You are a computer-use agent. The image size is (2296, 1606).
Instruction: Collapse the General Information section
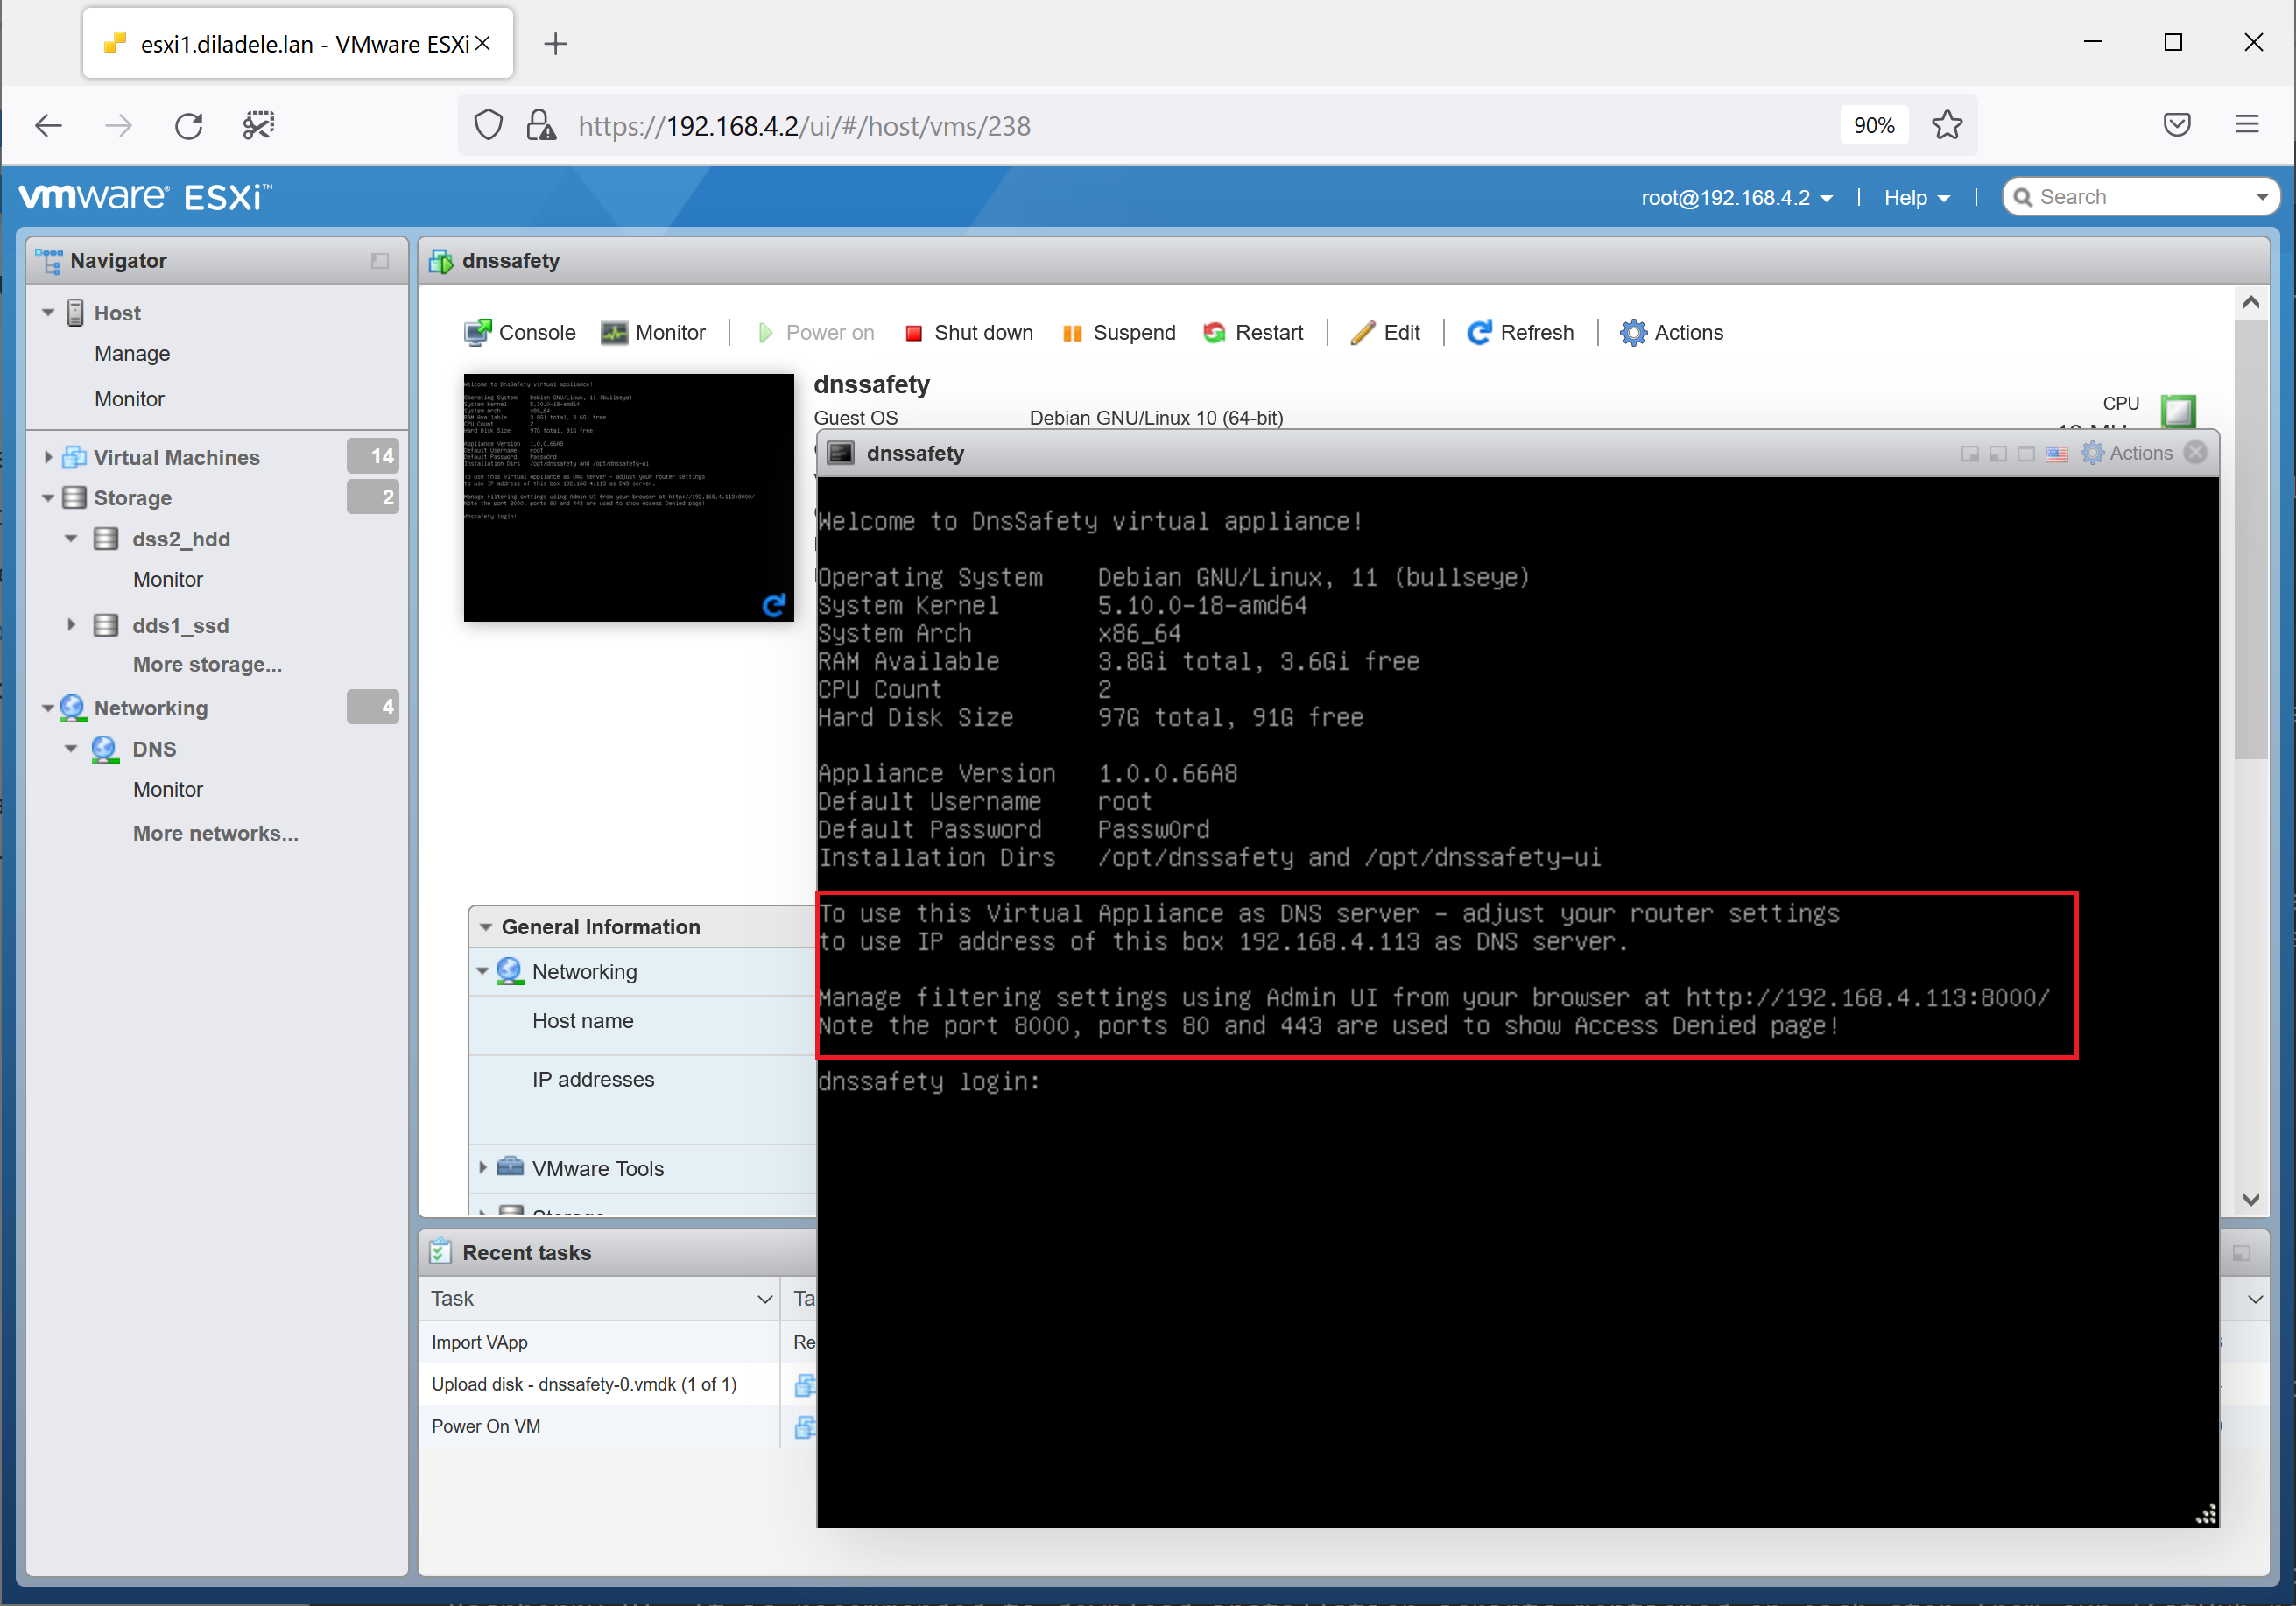[x=486, y=927]
